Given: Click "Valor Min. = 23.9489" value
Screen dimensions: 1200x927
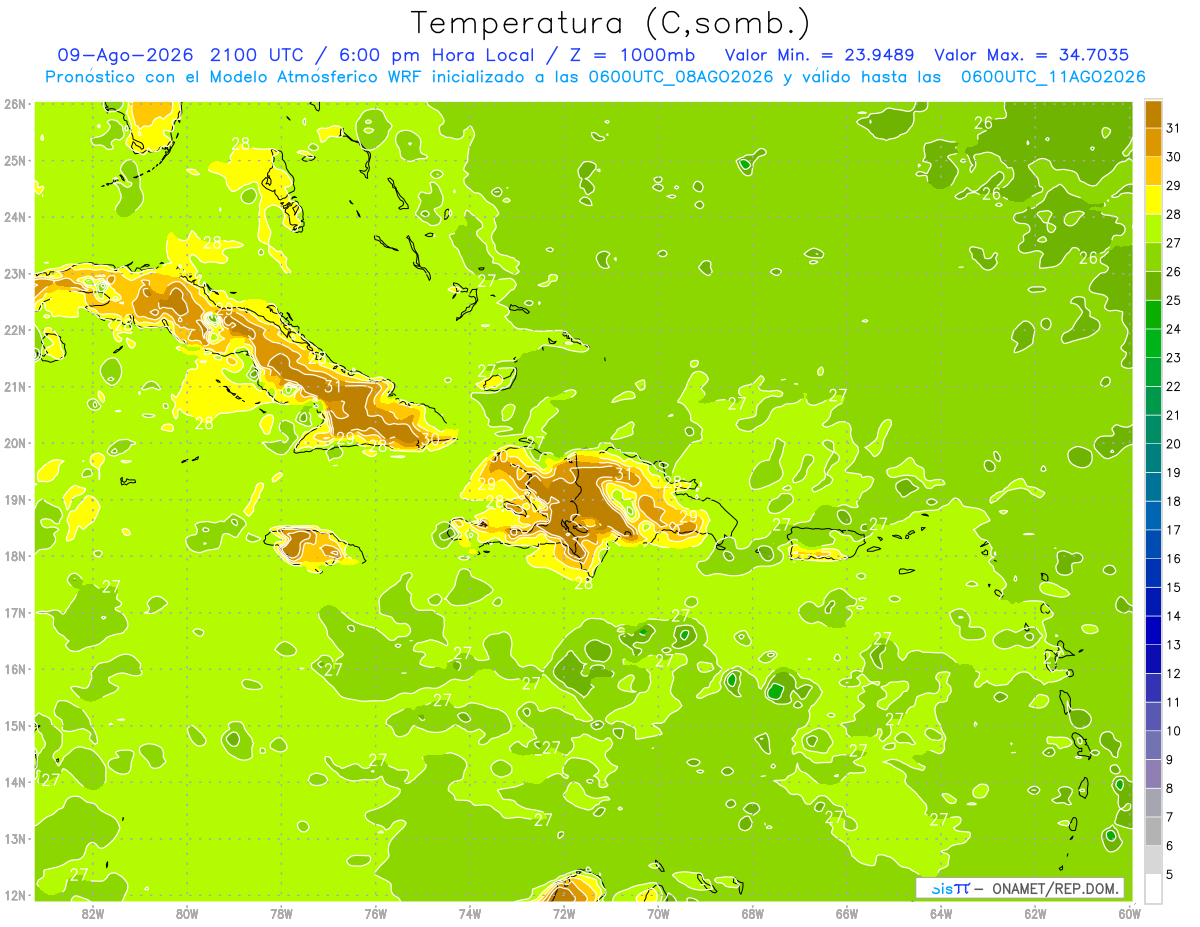Looking at the screenshot, I should pyautogui.click(x=820, y=55).
